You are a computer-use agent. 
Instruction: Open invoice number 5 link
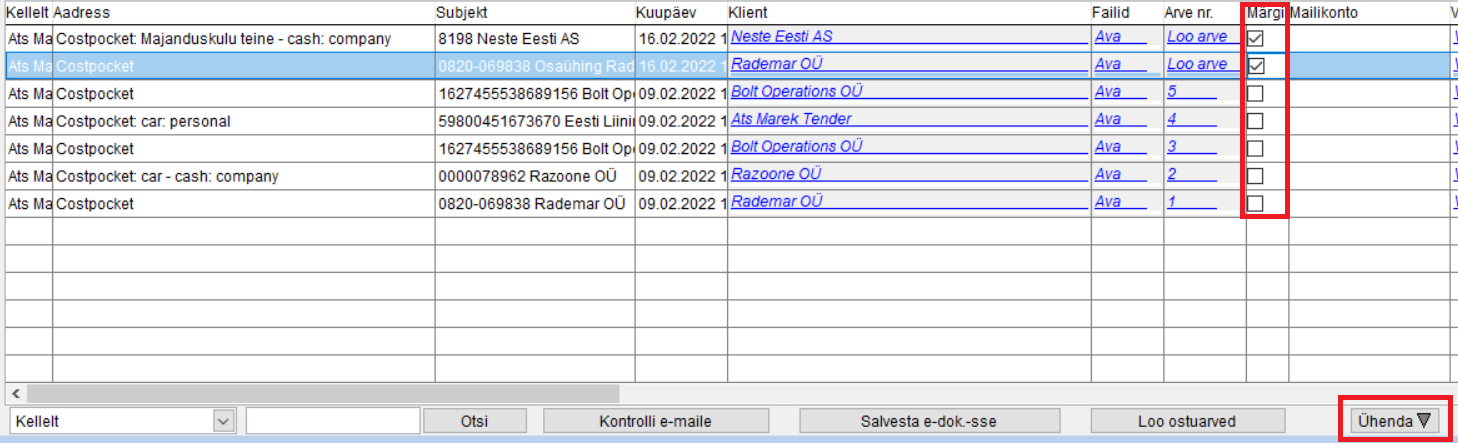(1172, 91)
